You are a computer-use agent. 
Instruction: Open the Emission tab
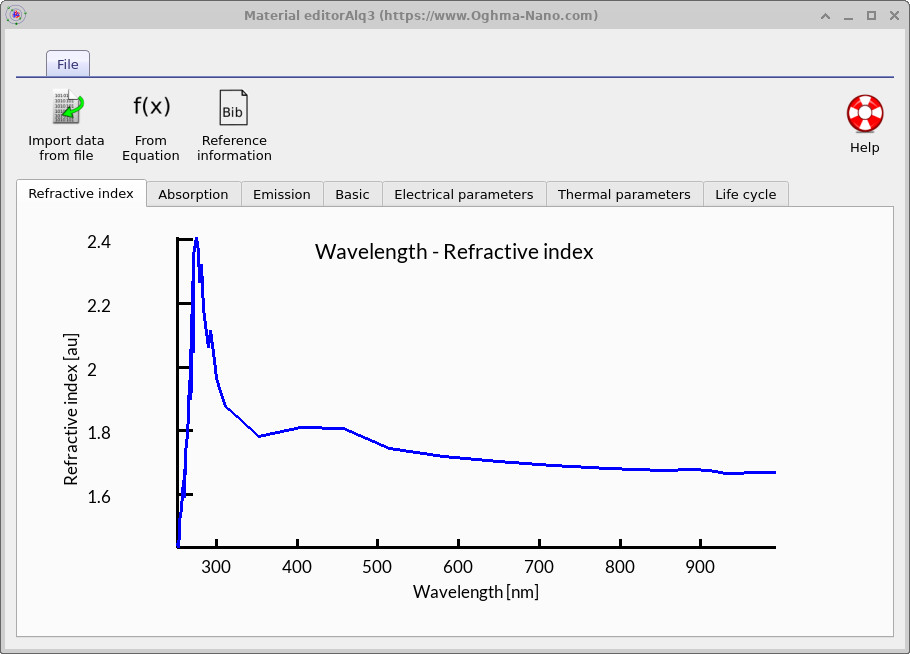coord(281,194)
